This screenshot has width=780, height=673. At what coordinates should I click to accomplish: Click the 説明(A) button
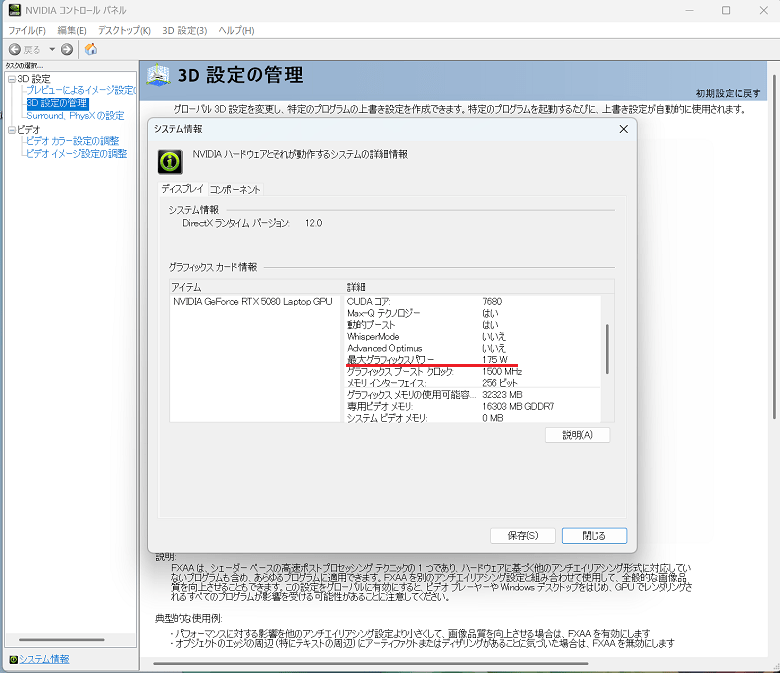[x=577, y=435]
